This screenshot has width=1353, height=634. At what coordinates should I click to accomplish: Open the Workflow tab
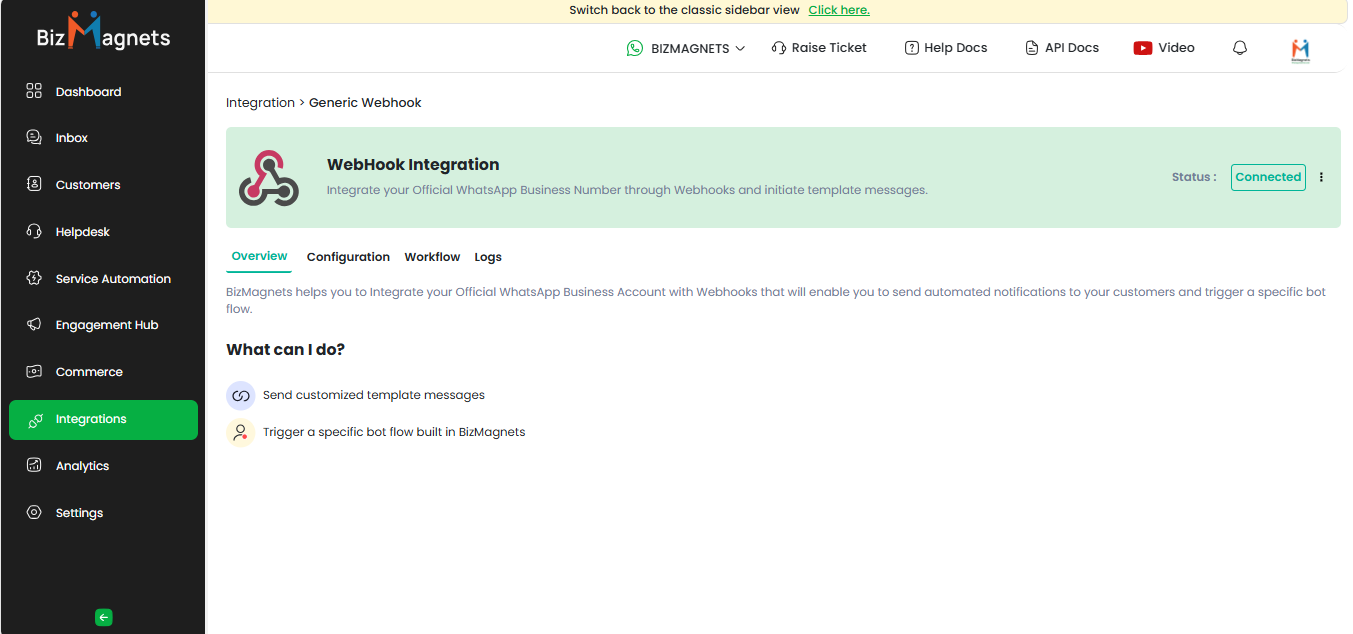432,257
